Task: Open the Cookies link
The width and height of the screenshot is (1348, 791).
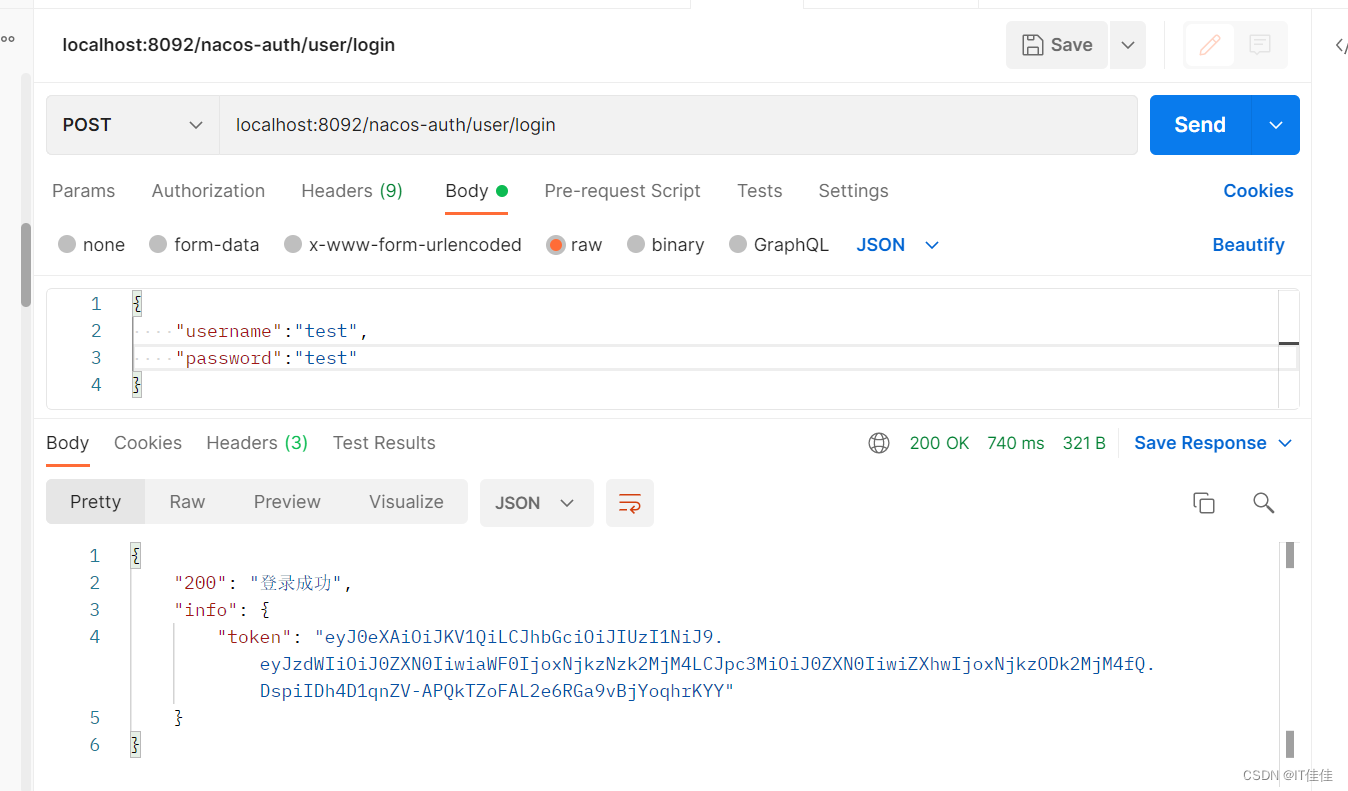Action: (1258, 191)
